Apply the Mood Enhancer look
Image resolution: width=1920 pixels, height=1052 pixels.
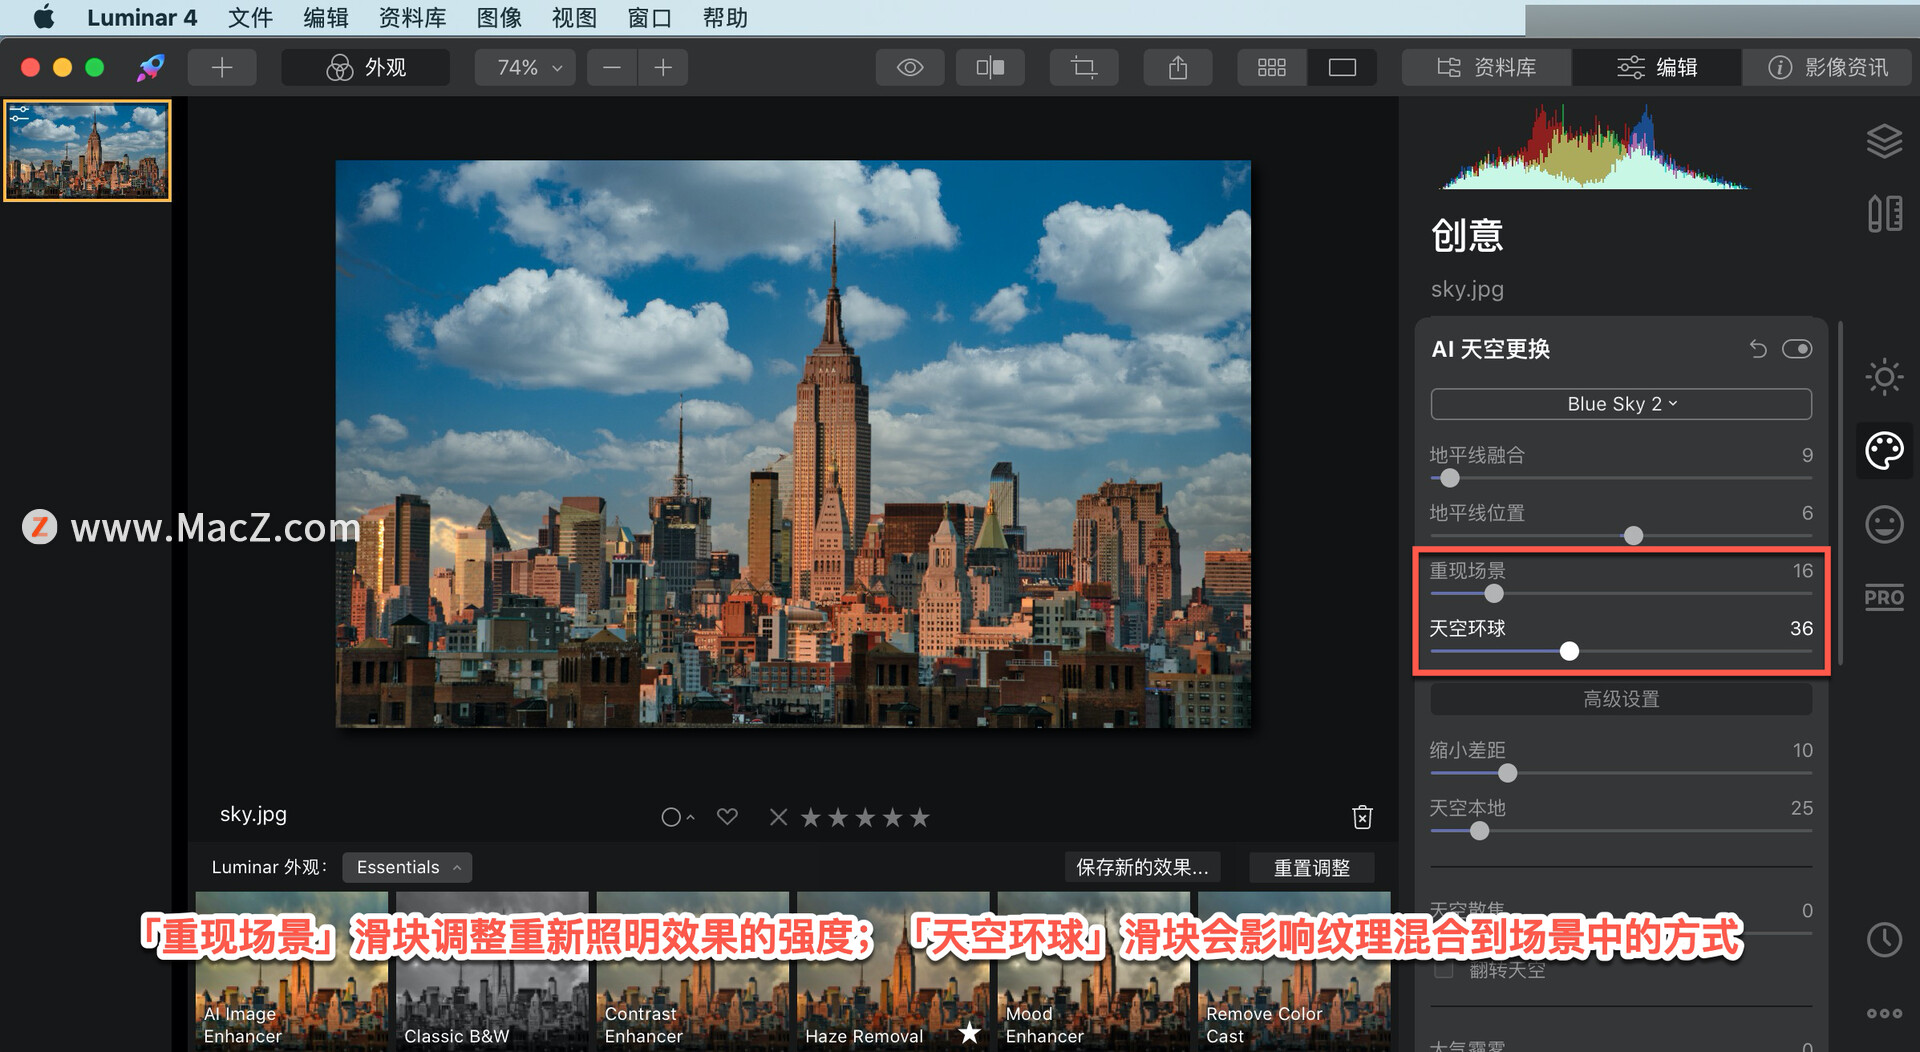1094,971
